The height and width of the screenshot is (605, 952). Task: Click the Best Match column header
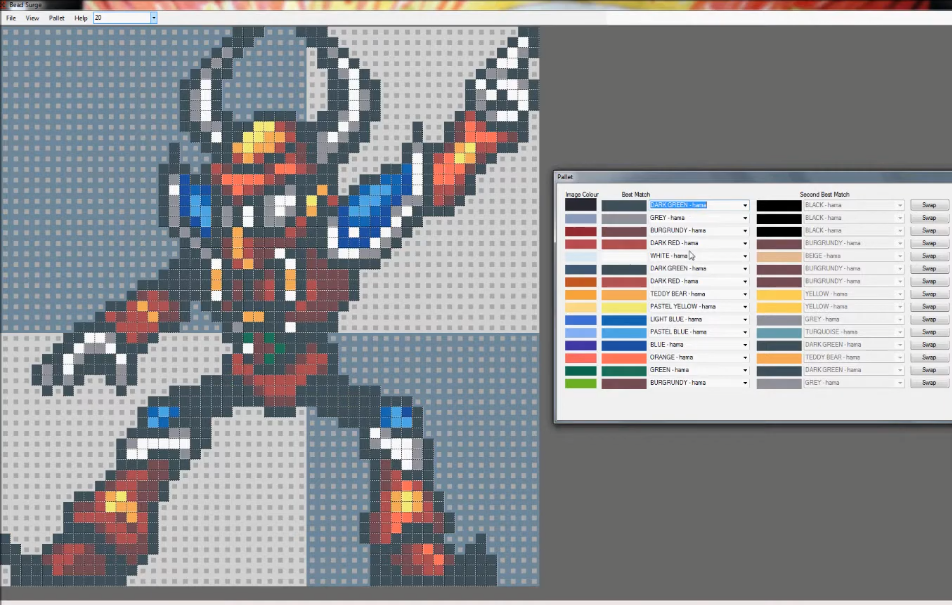[x=636, y=194]
